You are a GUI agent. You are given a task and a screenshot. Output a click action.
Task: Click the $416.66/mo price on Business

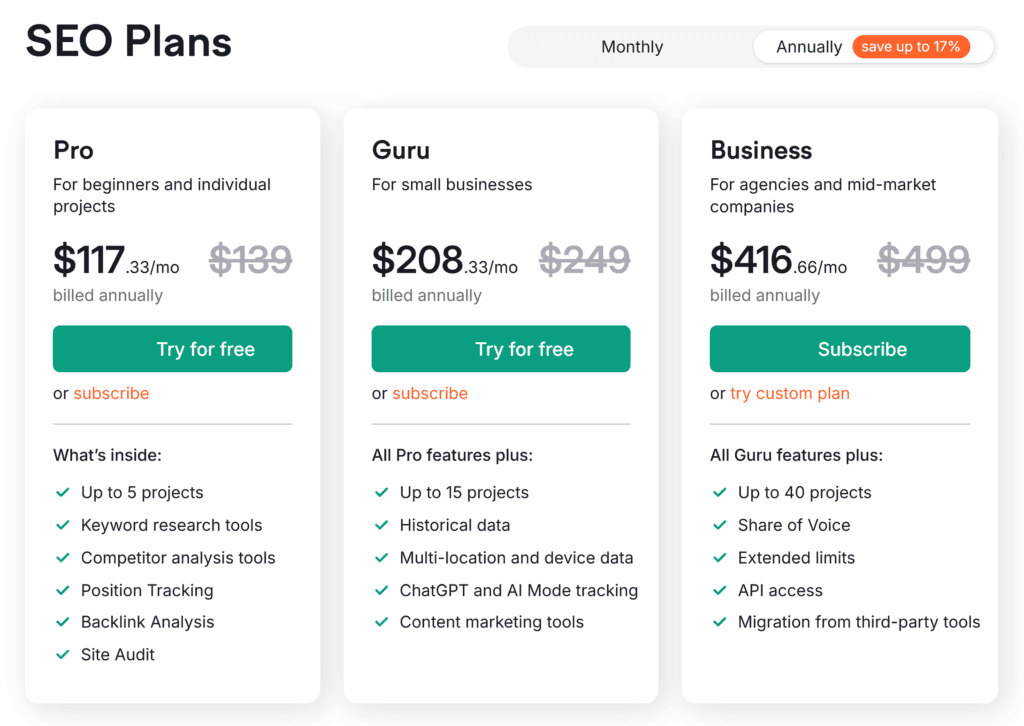pos(778,260)
